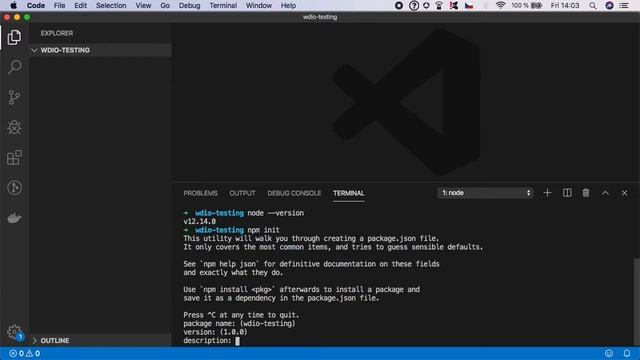Open notifications bell in status bar
This screenshot has height=360, width=640.
coord(627,353)
